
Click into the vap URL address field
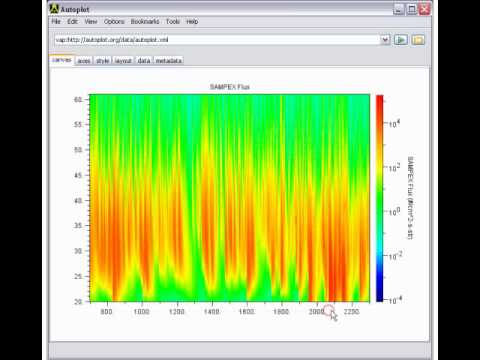(x=217, y=40)
